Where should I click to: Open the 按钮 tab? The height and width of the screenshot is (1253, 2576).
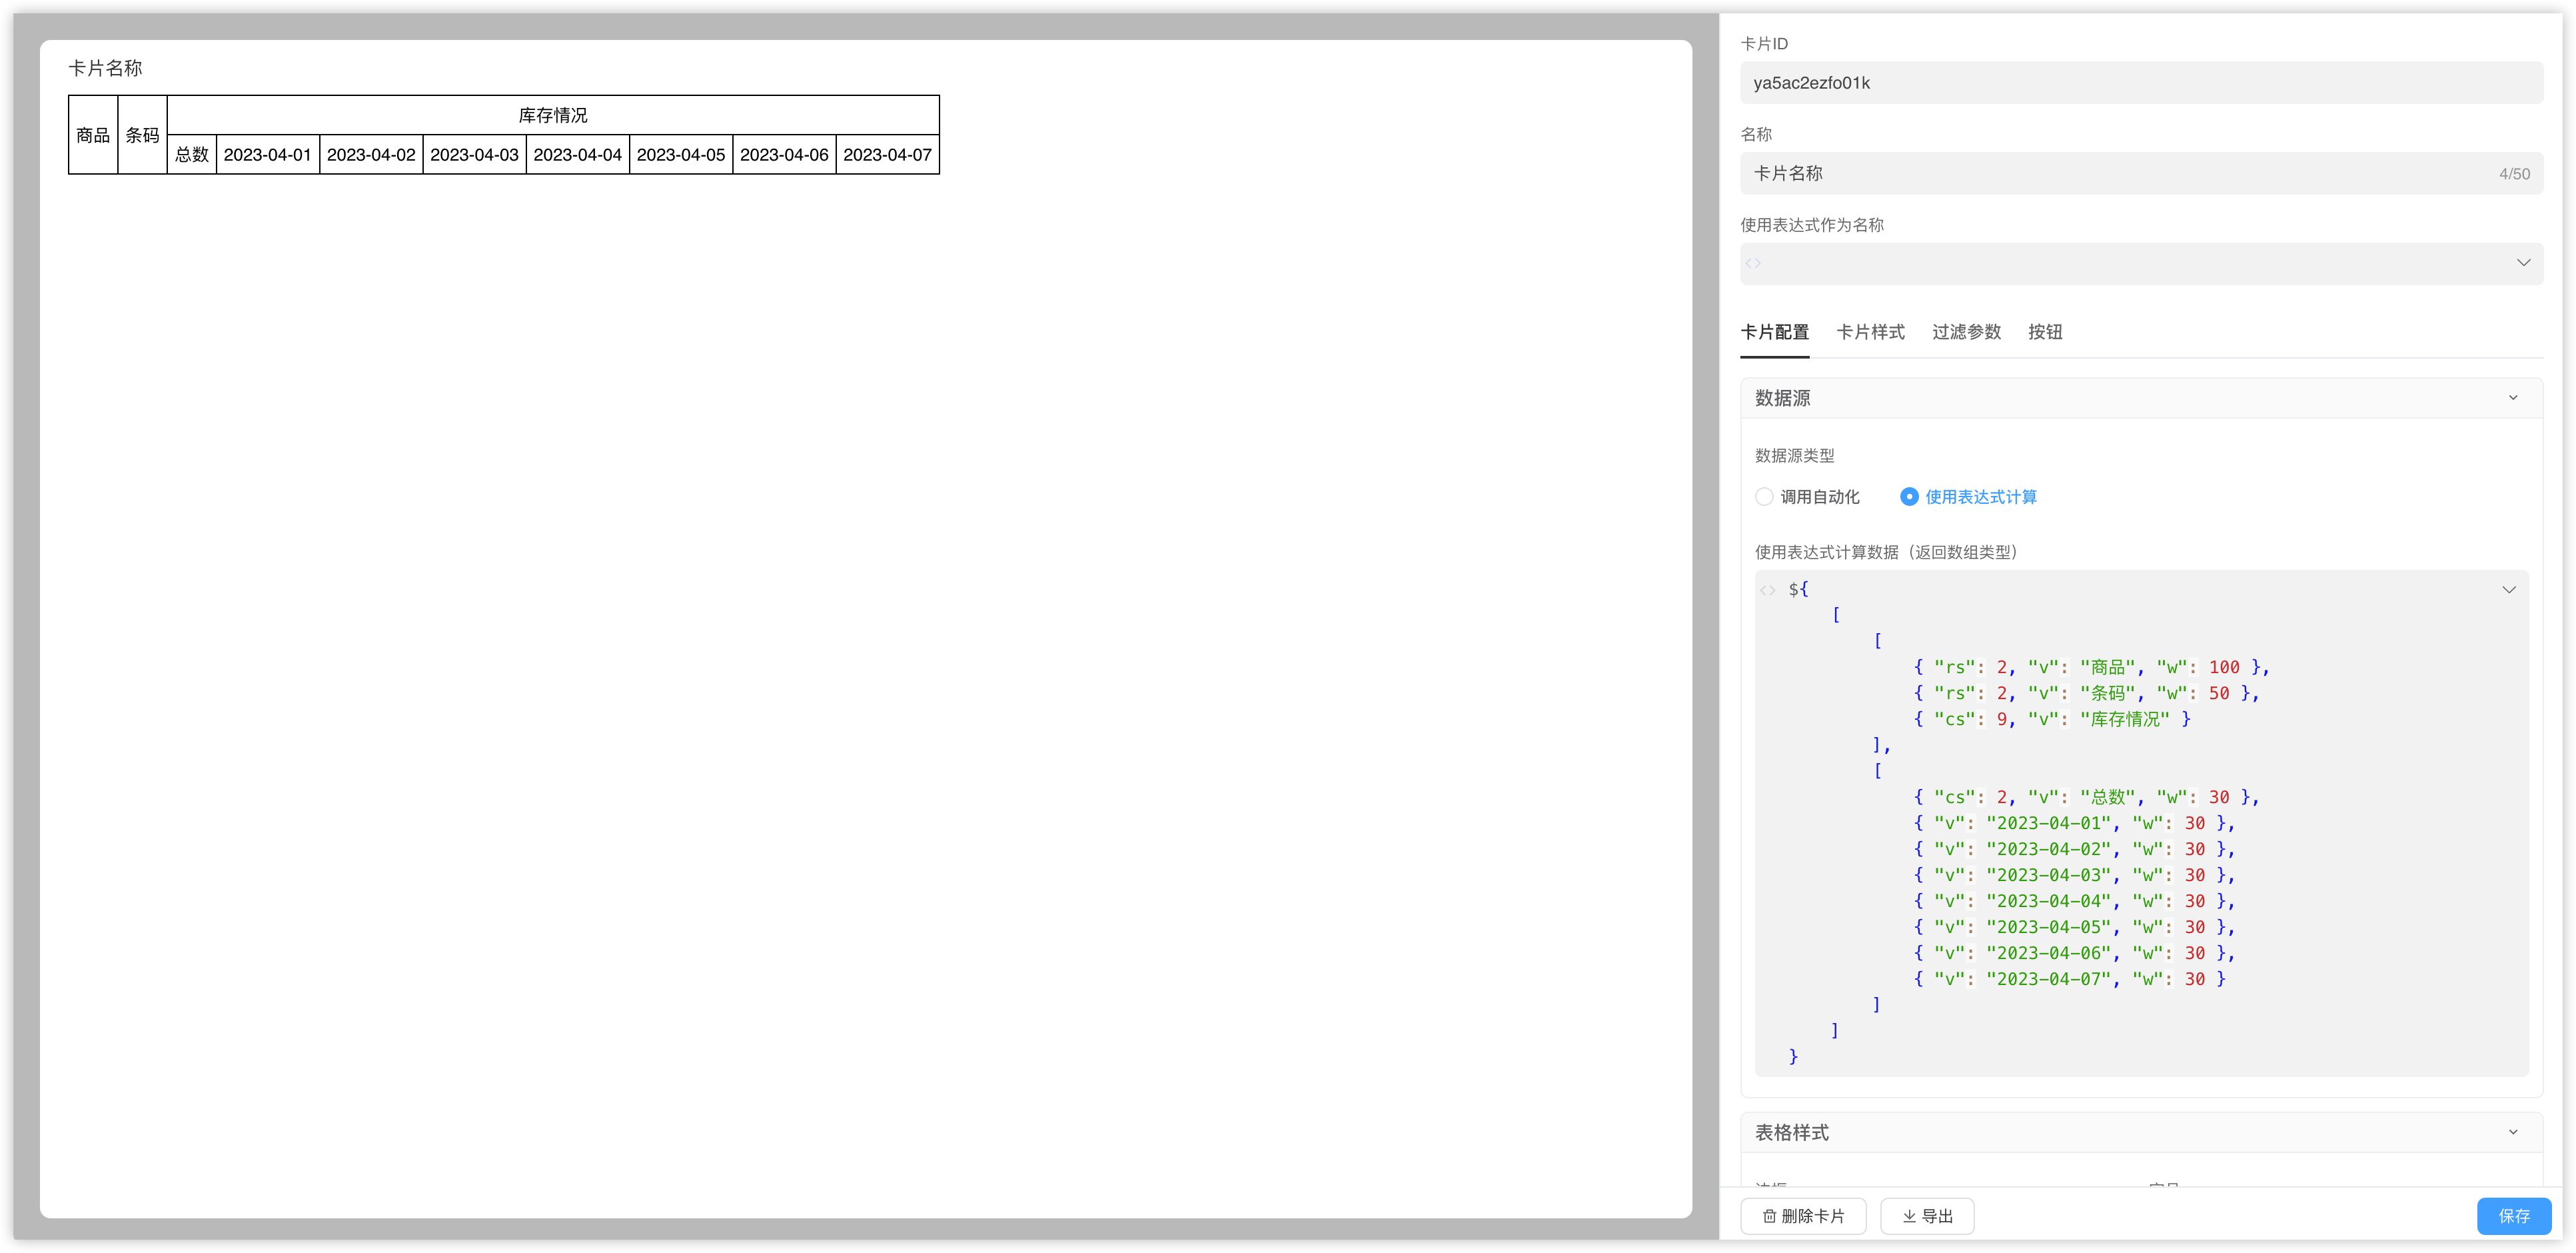[2045, 332]
